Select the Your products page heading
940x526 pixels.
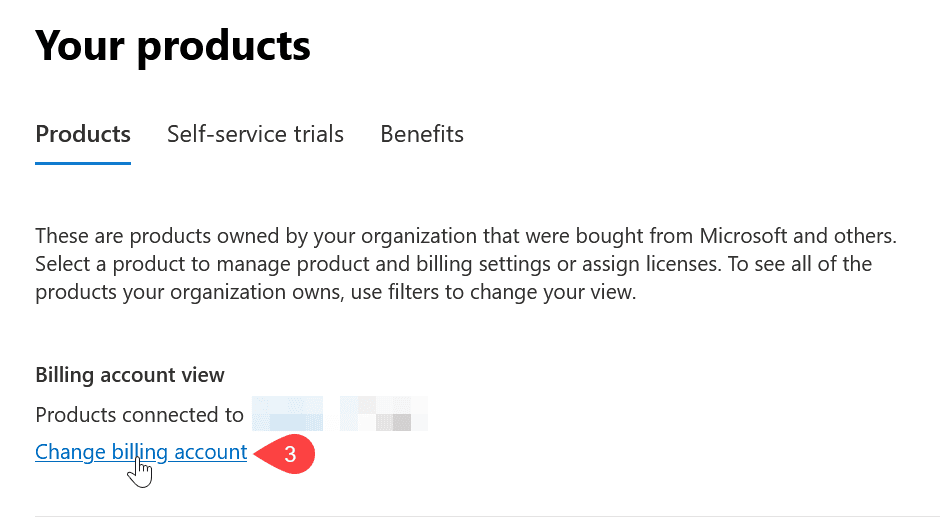tap(173, 46)
